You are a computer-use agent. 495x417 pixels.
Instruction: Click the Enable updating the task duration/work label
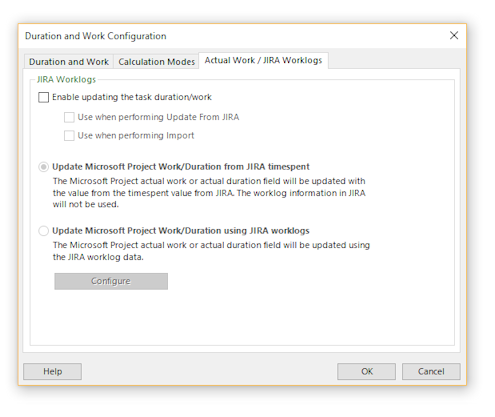point(132,97)
